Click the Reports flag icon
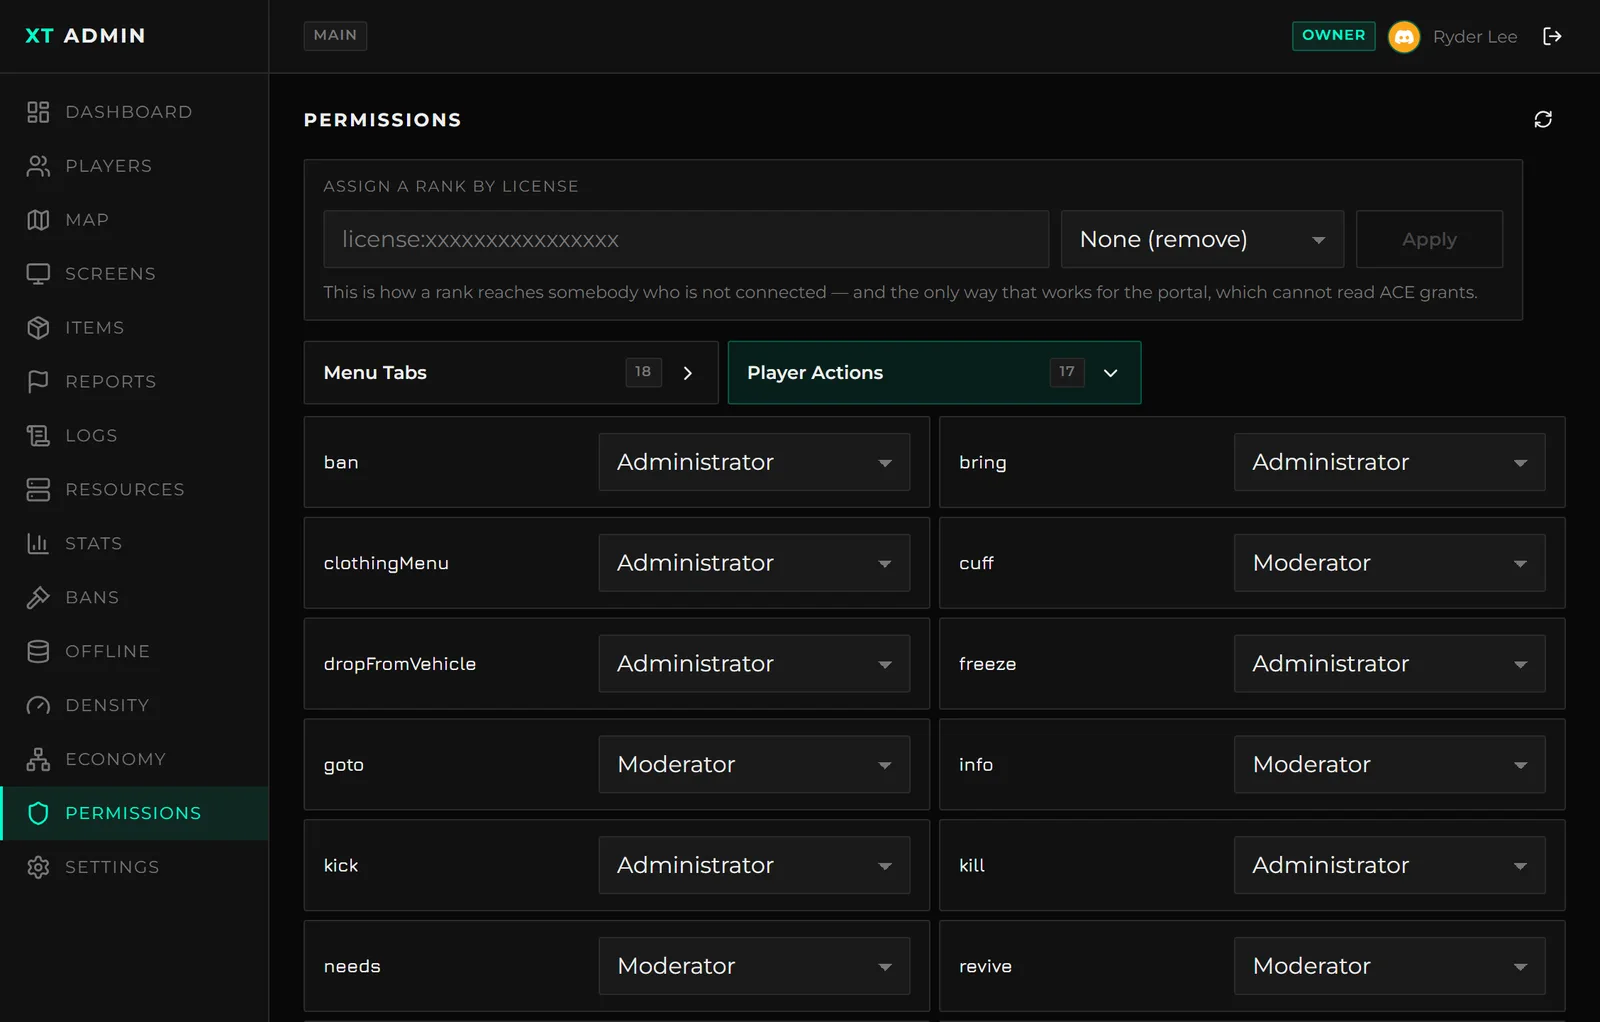This screenshot has width=1600, height=1022. 38,382
